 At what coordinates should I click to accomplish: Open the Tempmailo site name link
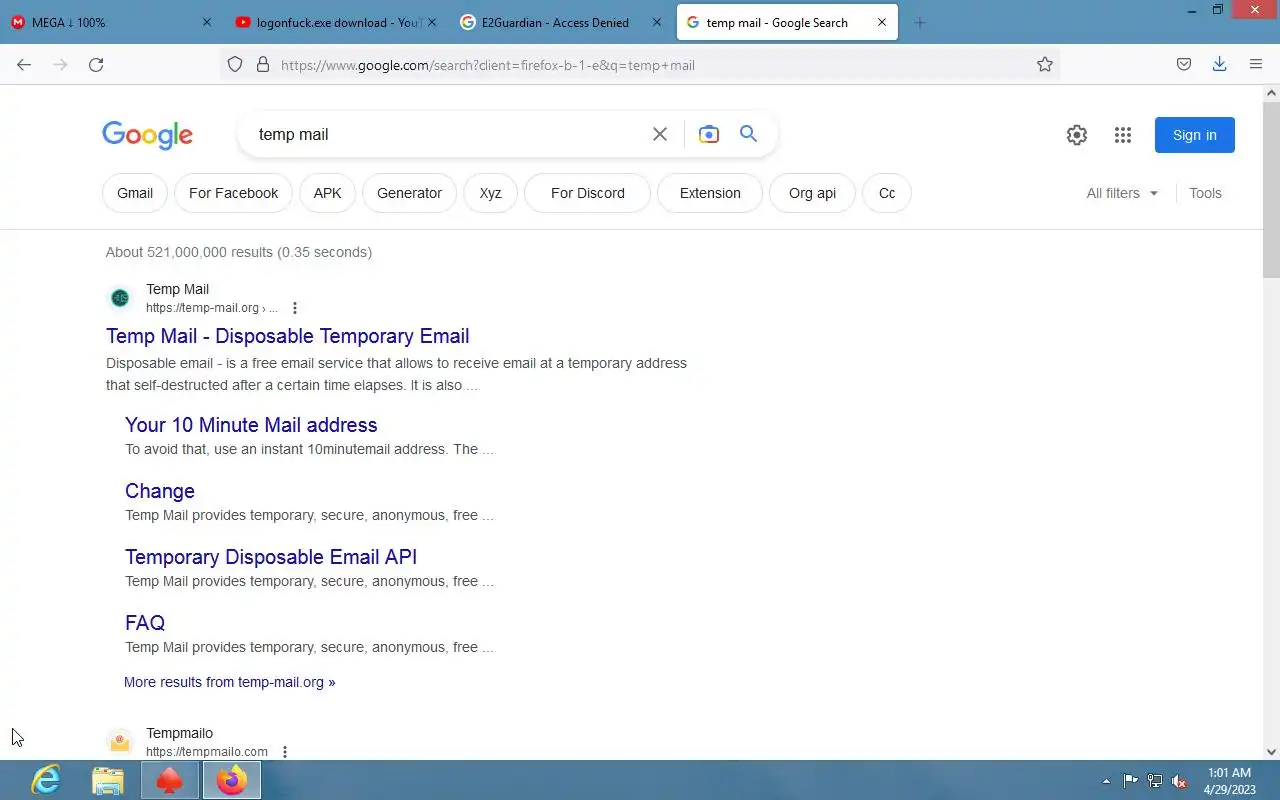click(179, 733)
